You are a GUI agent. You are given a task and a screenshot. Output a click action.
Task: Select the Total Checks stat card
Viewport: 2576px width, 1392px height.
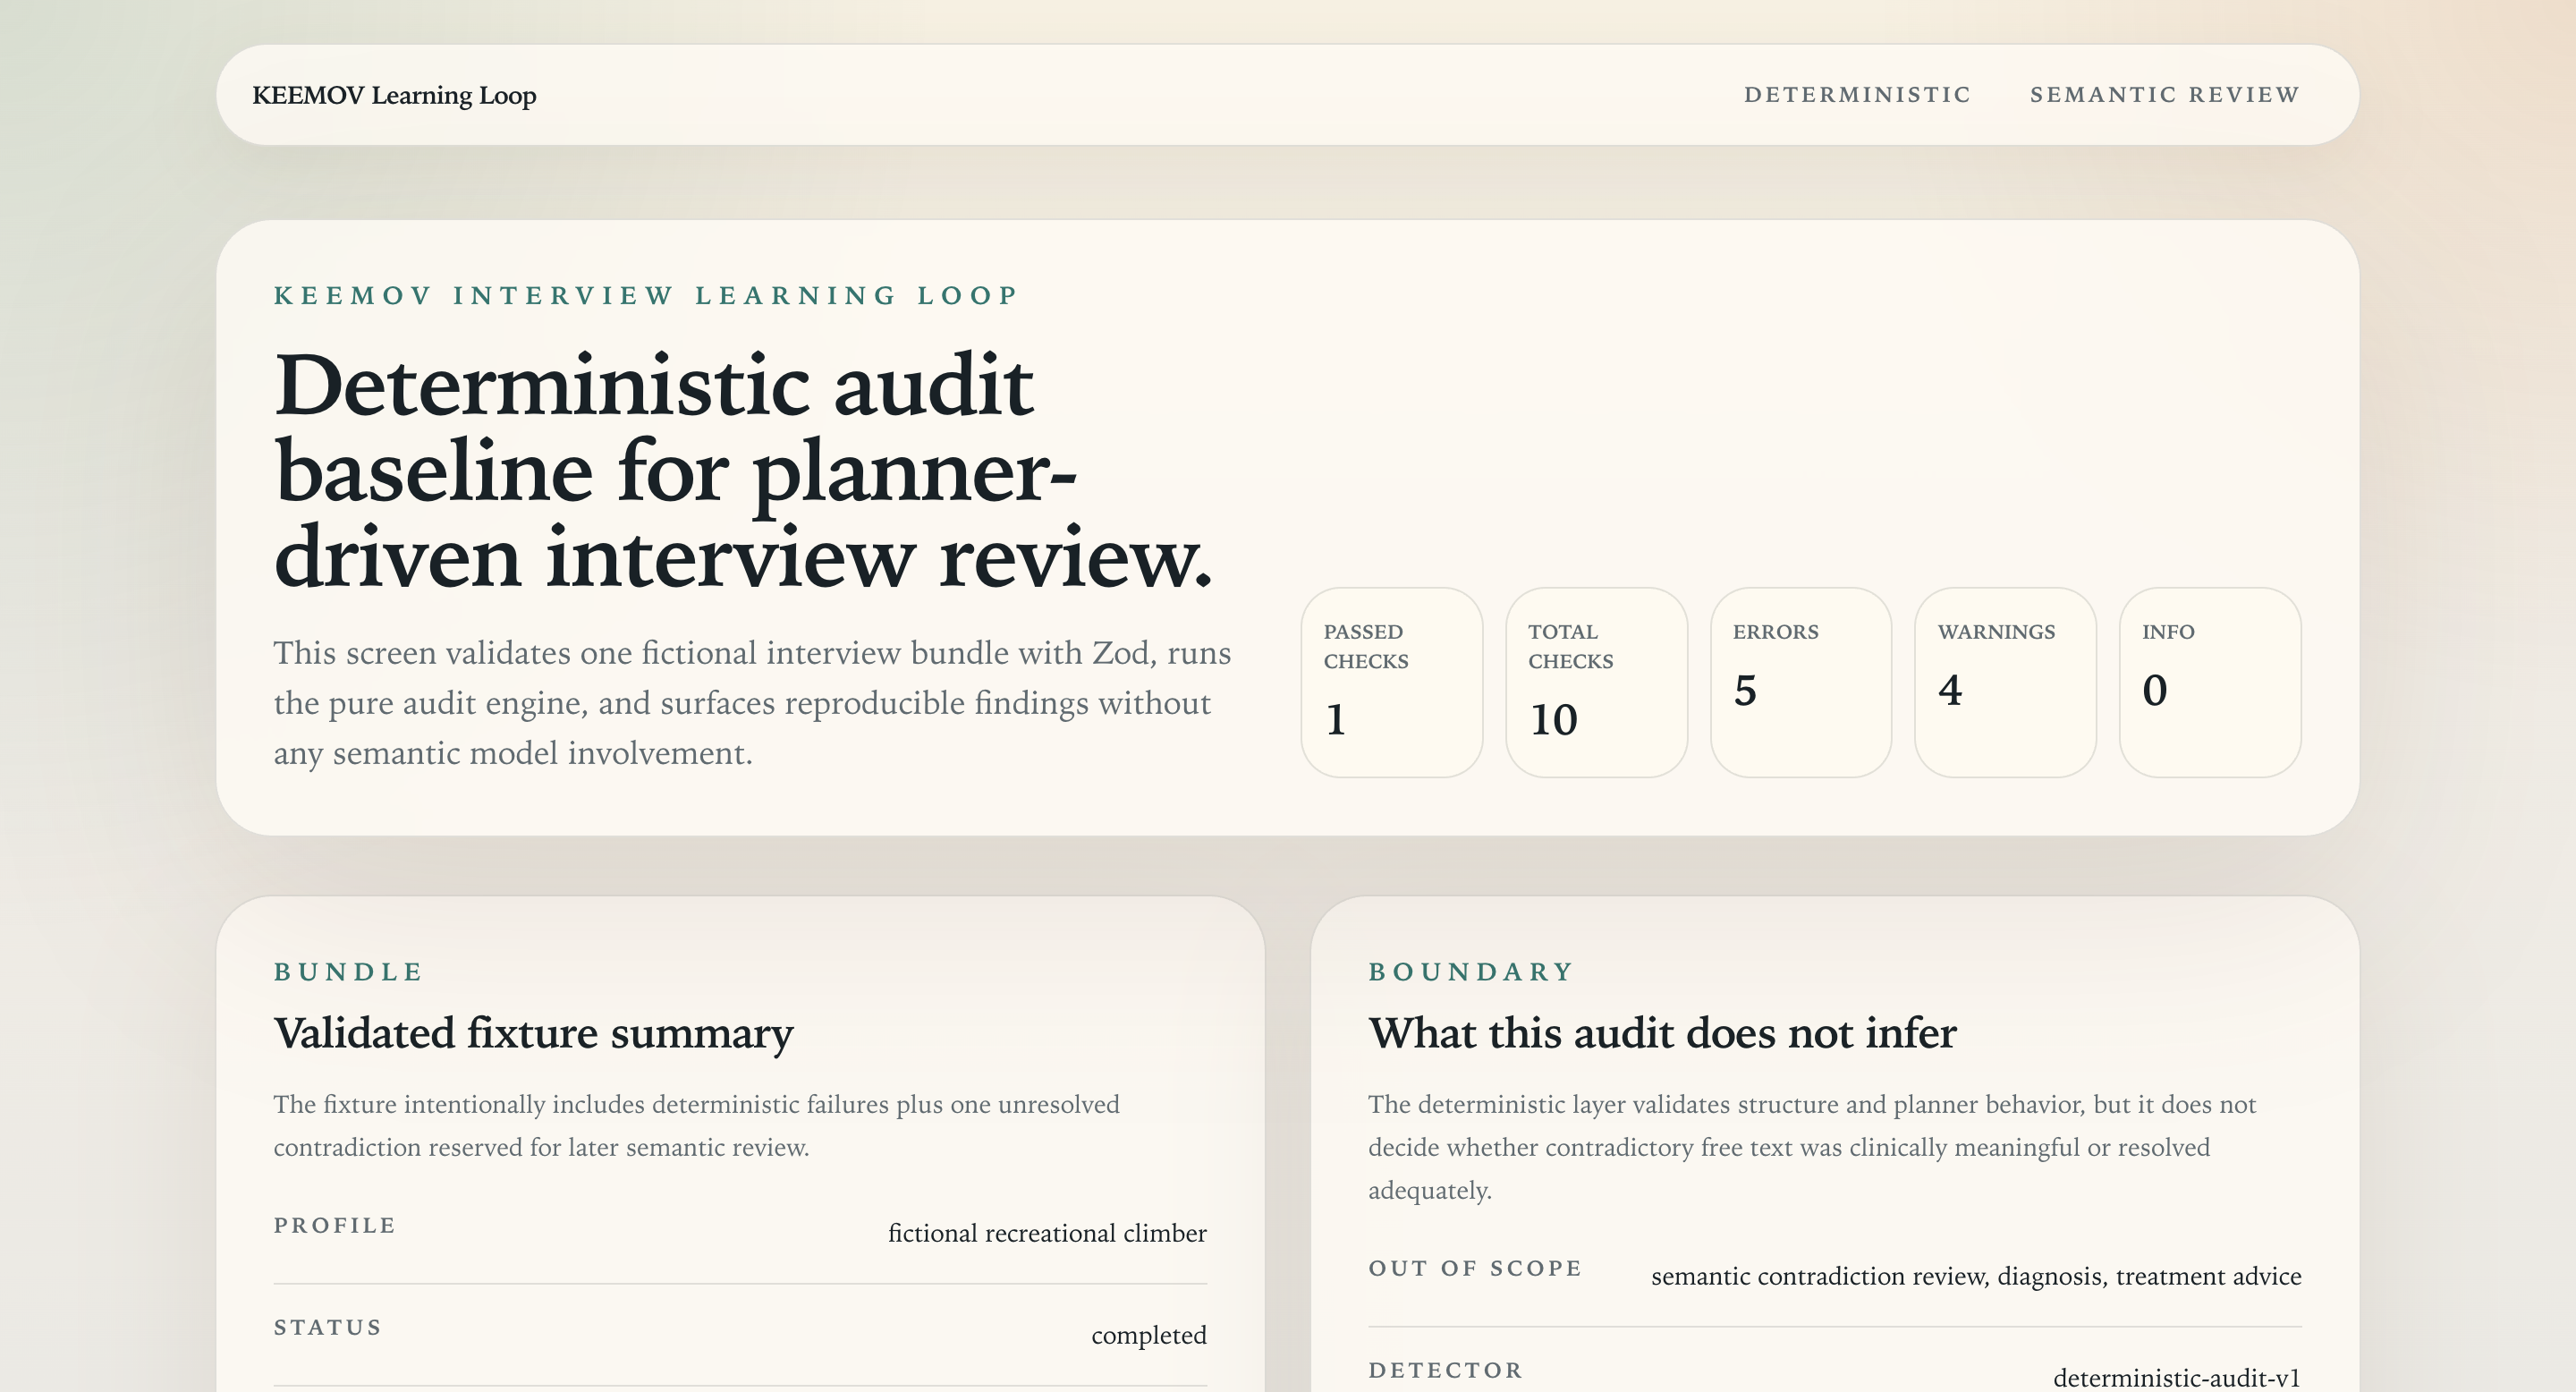coord(1596,682)
